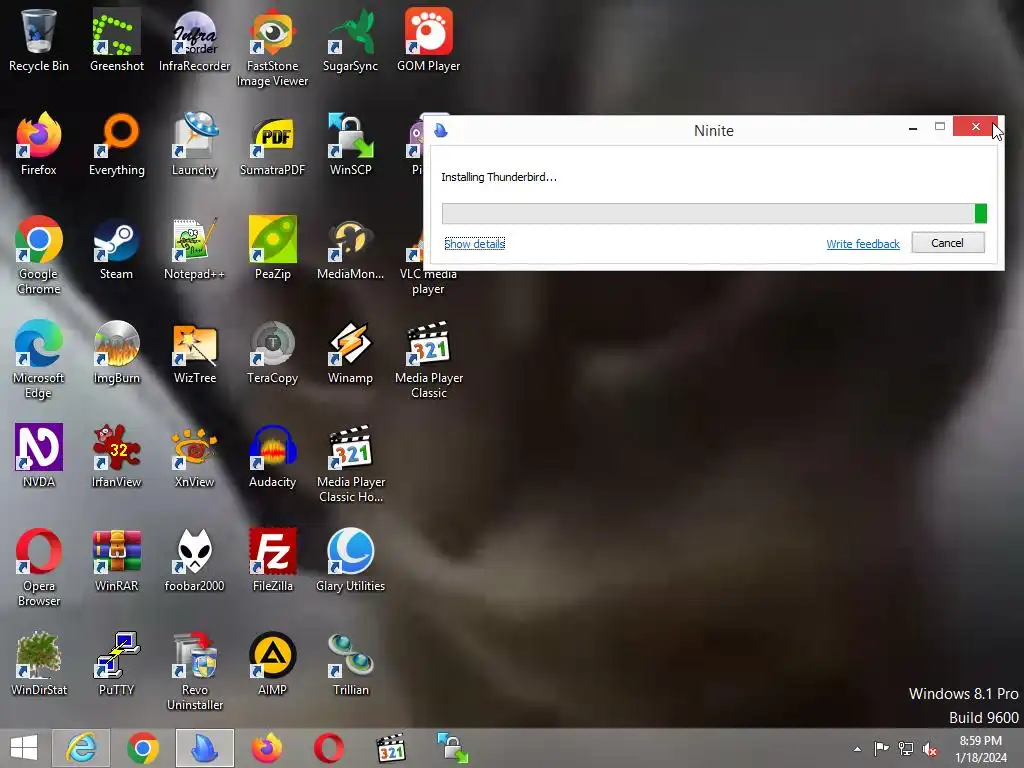Open the network tray icon
Viewport: 1024px width, 768px height.
pos(906,748)
